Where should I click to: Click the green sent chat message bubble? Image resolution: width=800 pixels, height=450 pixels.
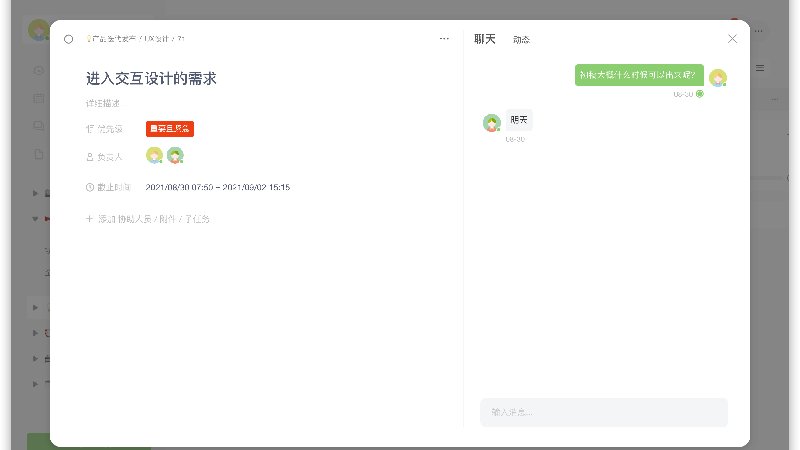(639, 75)
